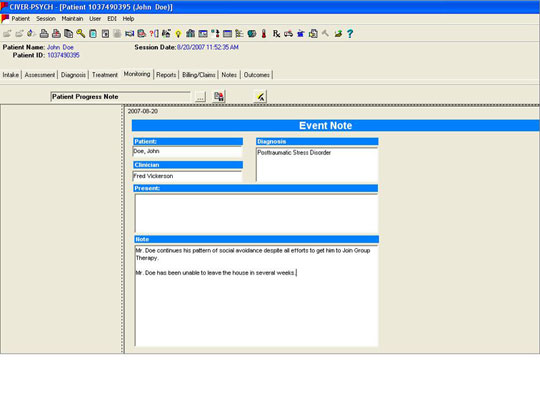
Task: Switch to the Outcomes tab
Action: (257, 75)
